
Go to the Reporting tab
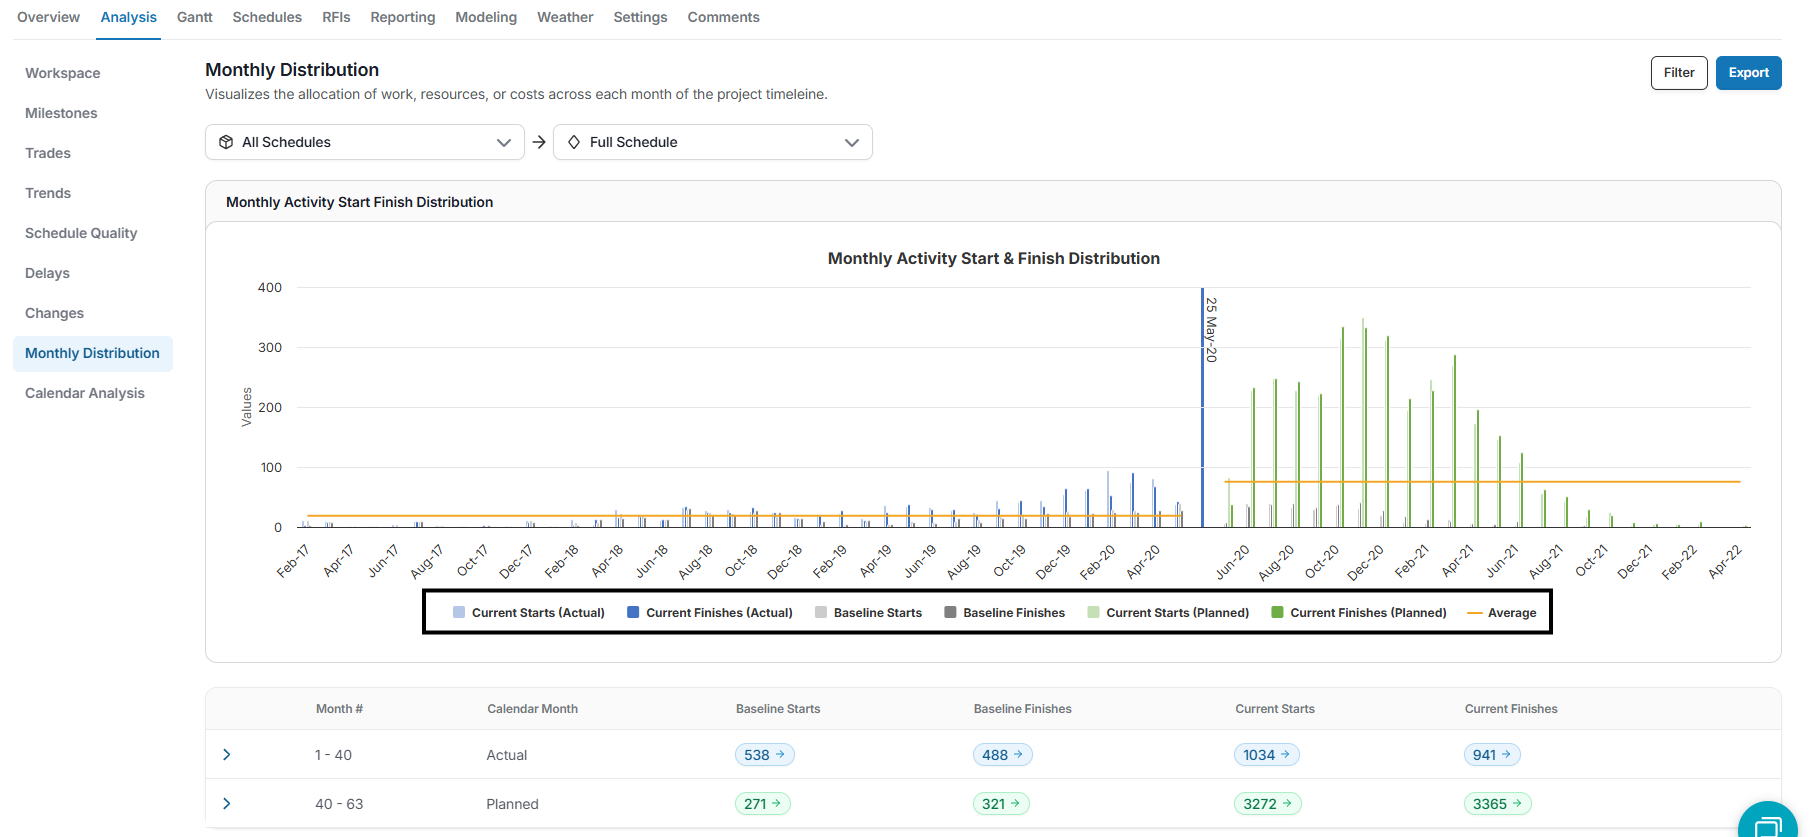click(403, 17)
